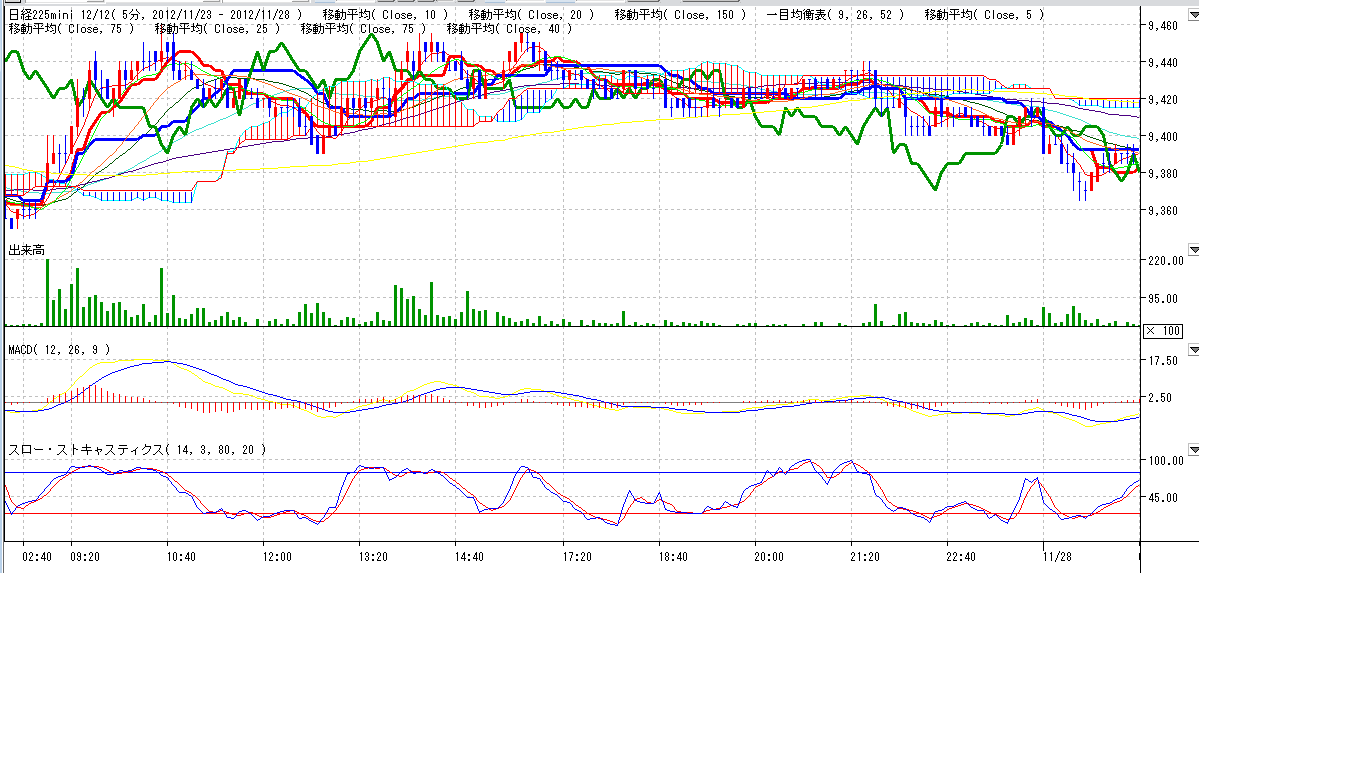Open the main price chart panel dropdown arrow
1366x768 pixels.
1193,15
